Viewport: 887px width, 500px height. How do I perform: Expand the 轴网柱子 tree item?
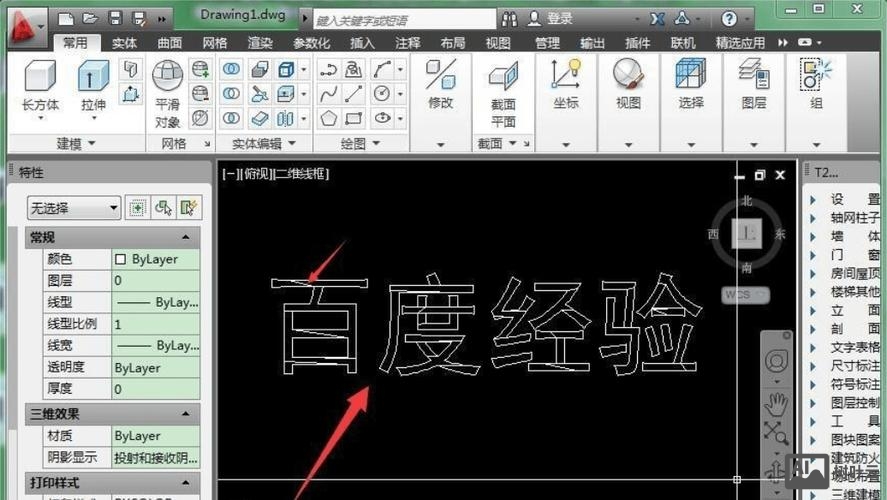tap(813, 218)
